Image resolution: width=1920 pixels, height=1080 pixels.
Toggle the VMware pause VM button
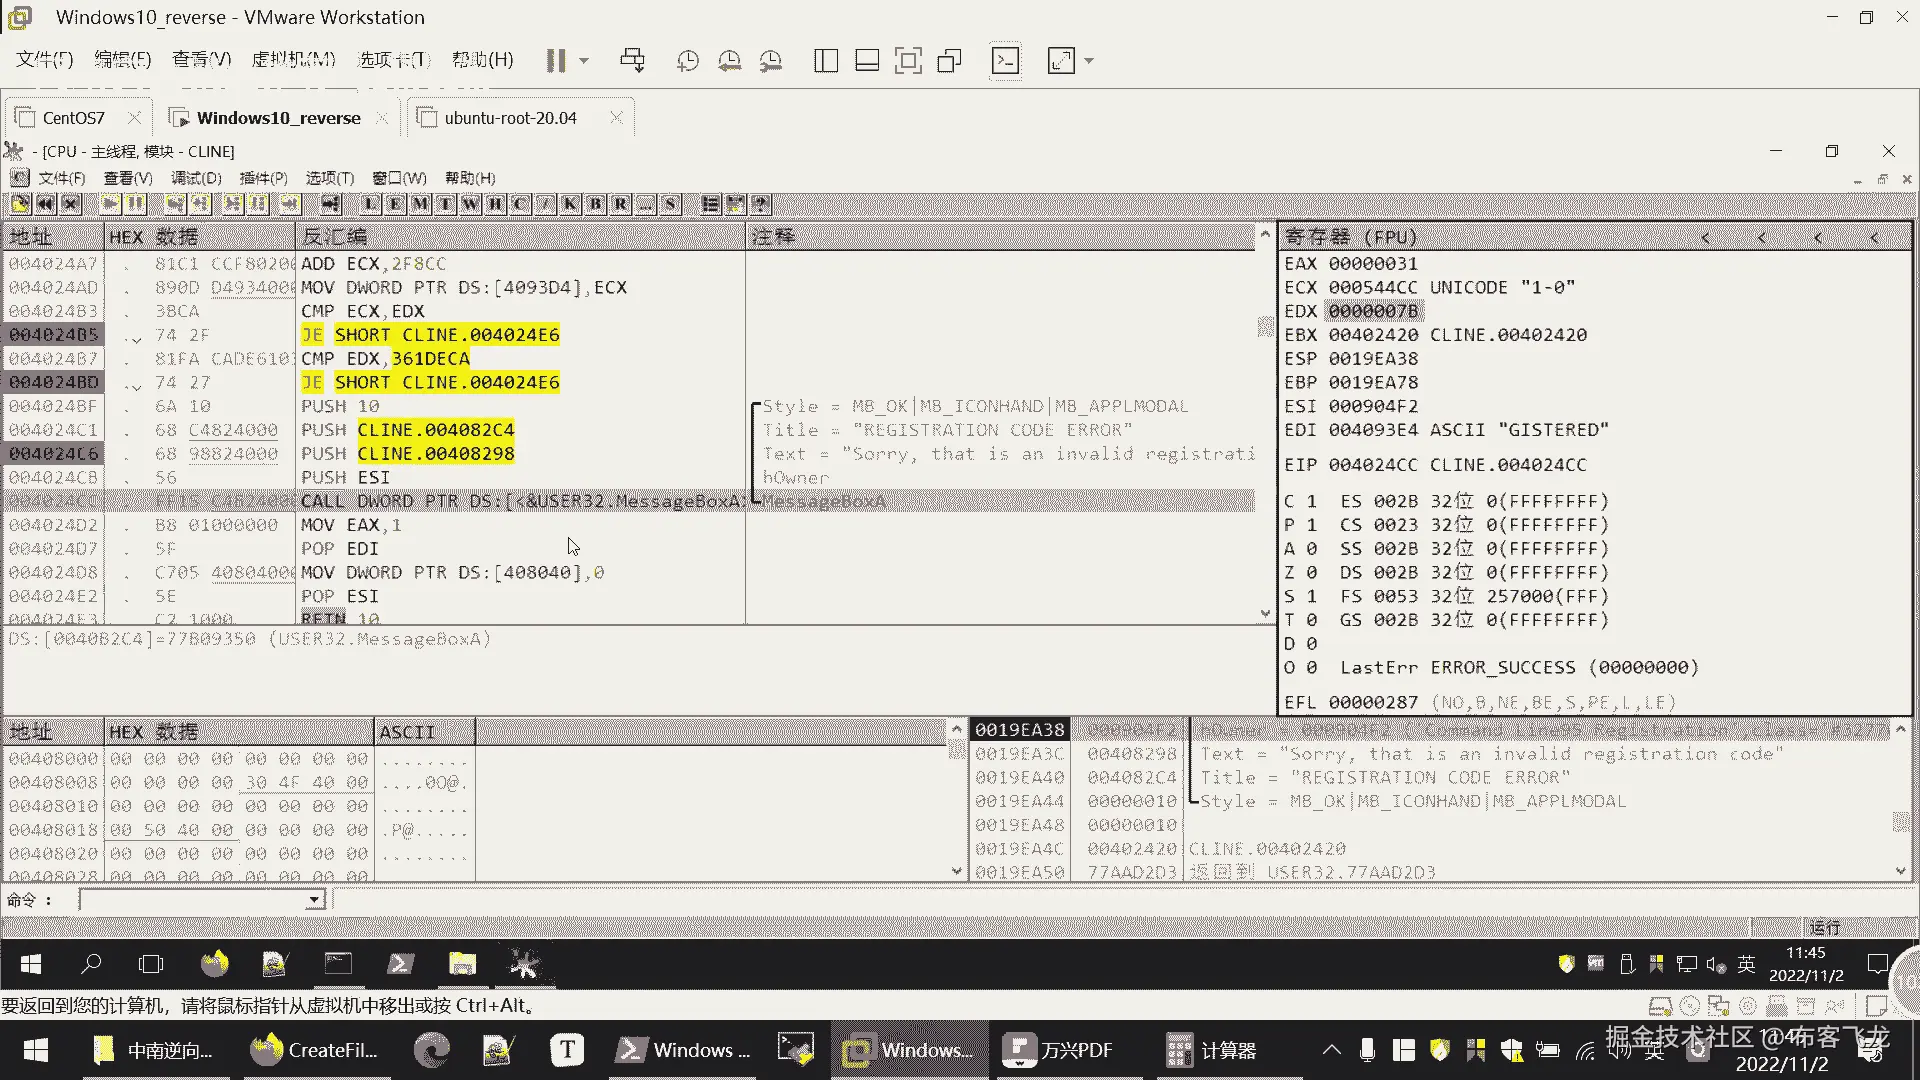[x=556, y=61]
